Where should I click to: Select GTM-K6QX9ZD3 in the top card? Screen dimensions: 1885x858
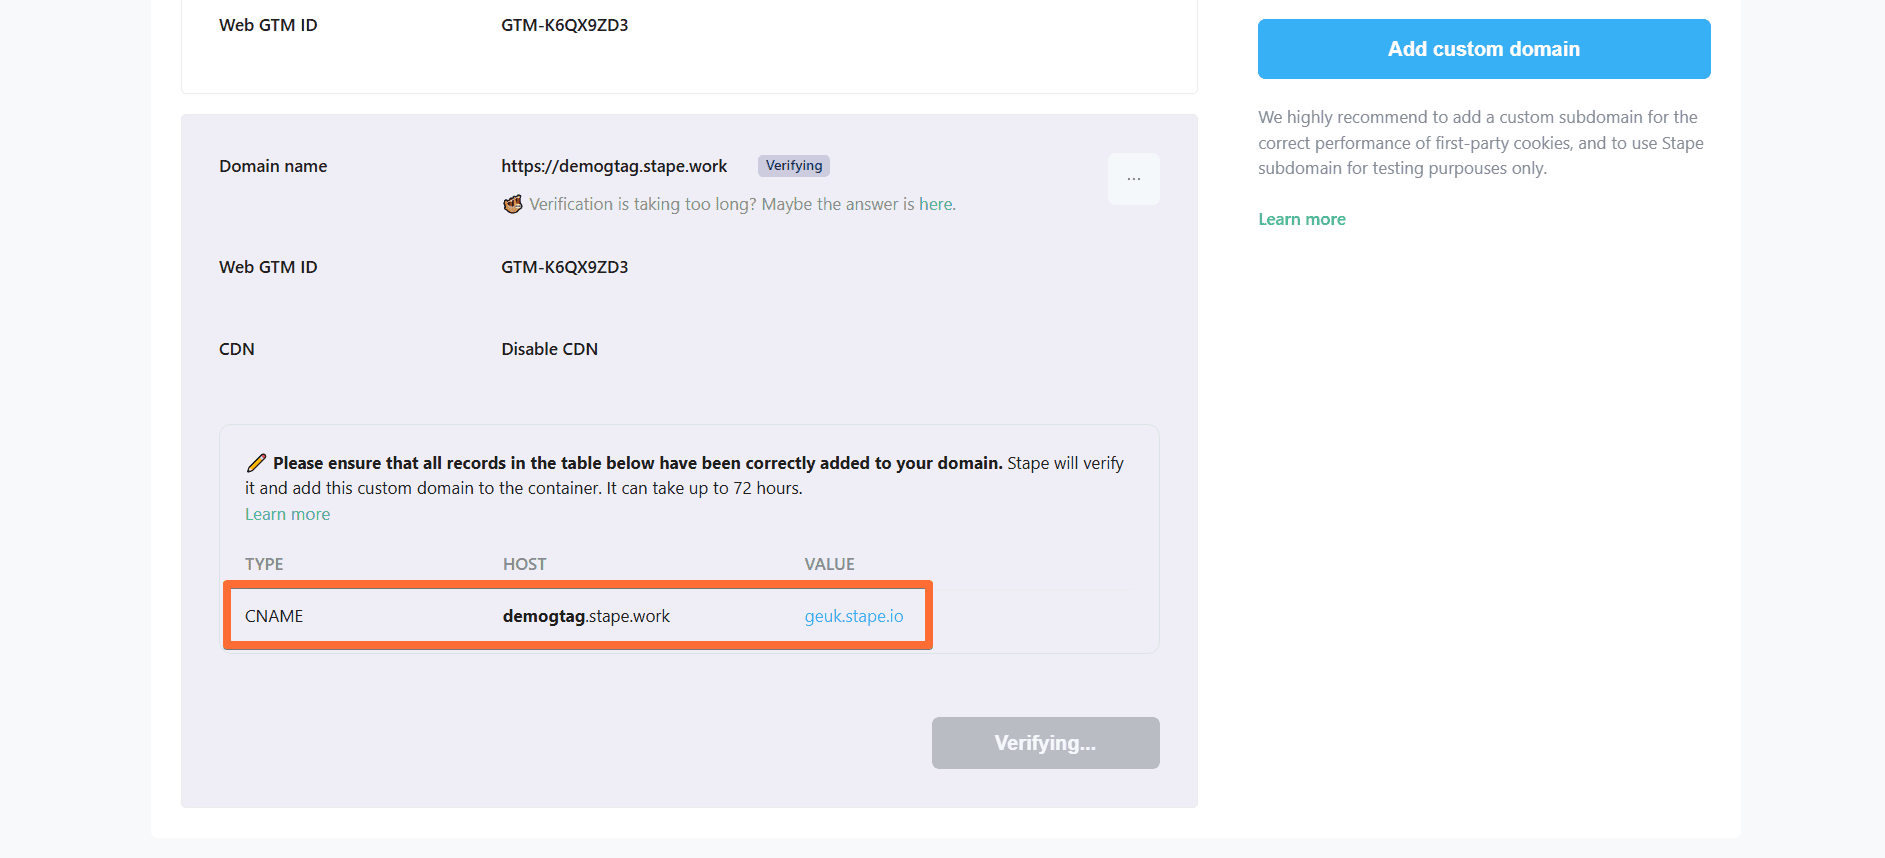565,25
